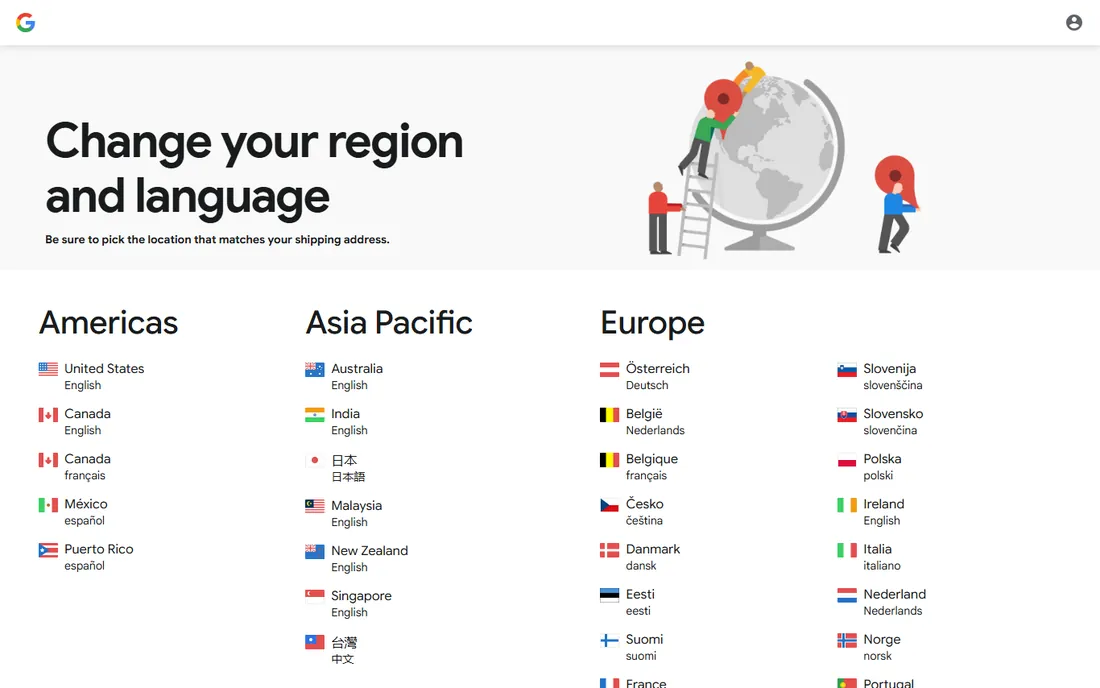Image resolution: width=1100 pixels, height=688 pixels.
Task: Click the Suomi flag icon
Action: click(610, 640)
